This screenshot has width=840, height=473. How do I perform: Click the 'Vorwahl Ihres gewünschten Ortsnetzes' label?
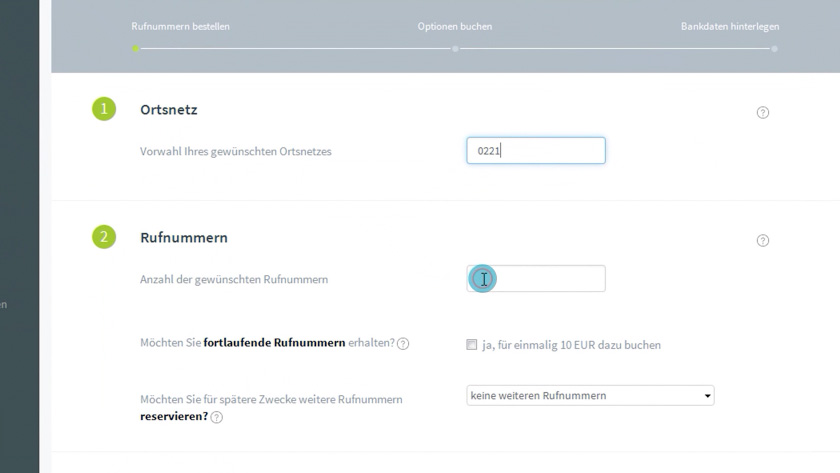pos(235,152)
